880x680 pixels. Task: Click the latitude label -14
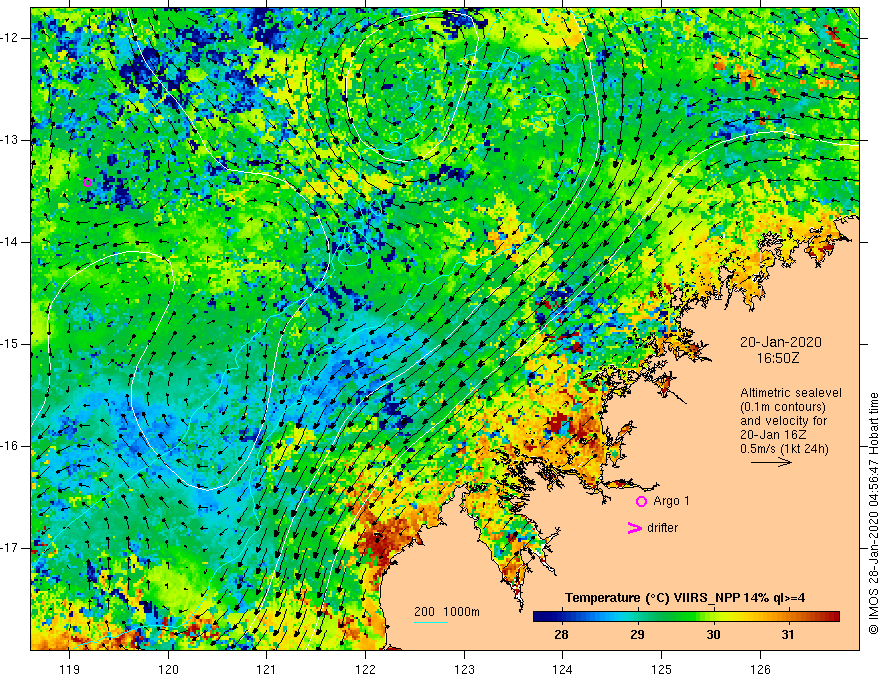11,242
